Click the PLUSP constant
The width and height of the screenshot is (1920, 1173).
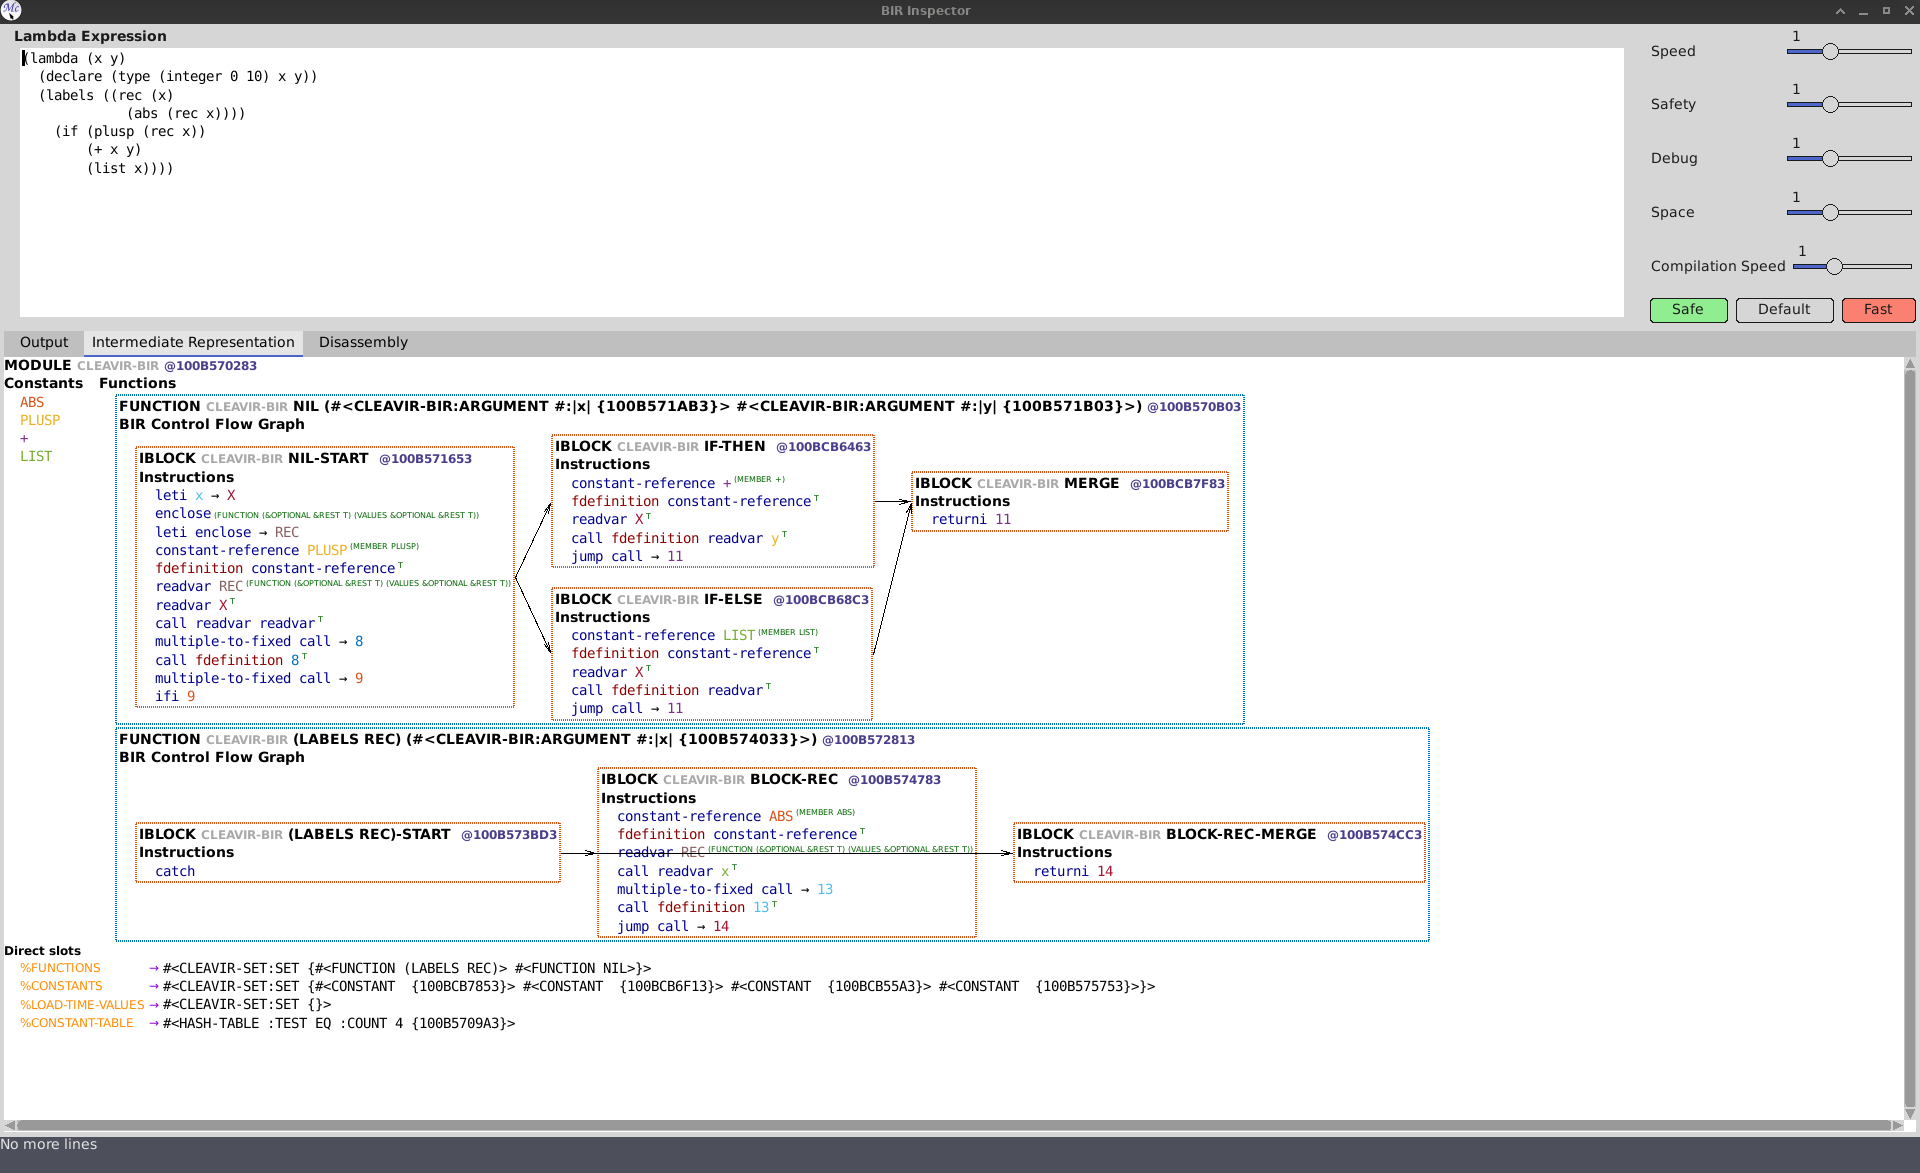pos(40,421)
